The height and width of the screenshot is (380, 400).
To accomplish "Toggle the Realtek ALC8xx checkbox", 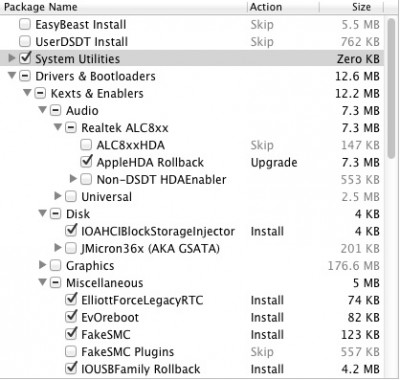I will click(71, 128).
